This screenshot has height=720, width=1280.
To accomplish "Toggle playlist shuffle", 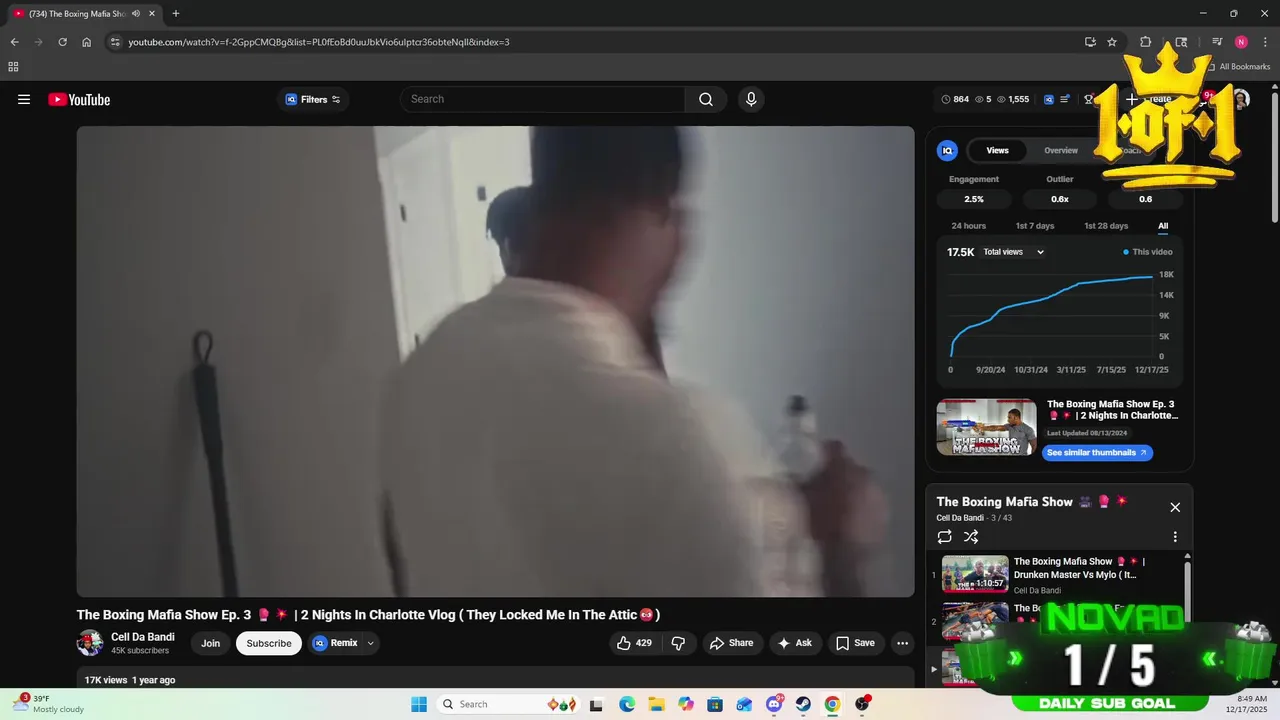I will [970, 537].
